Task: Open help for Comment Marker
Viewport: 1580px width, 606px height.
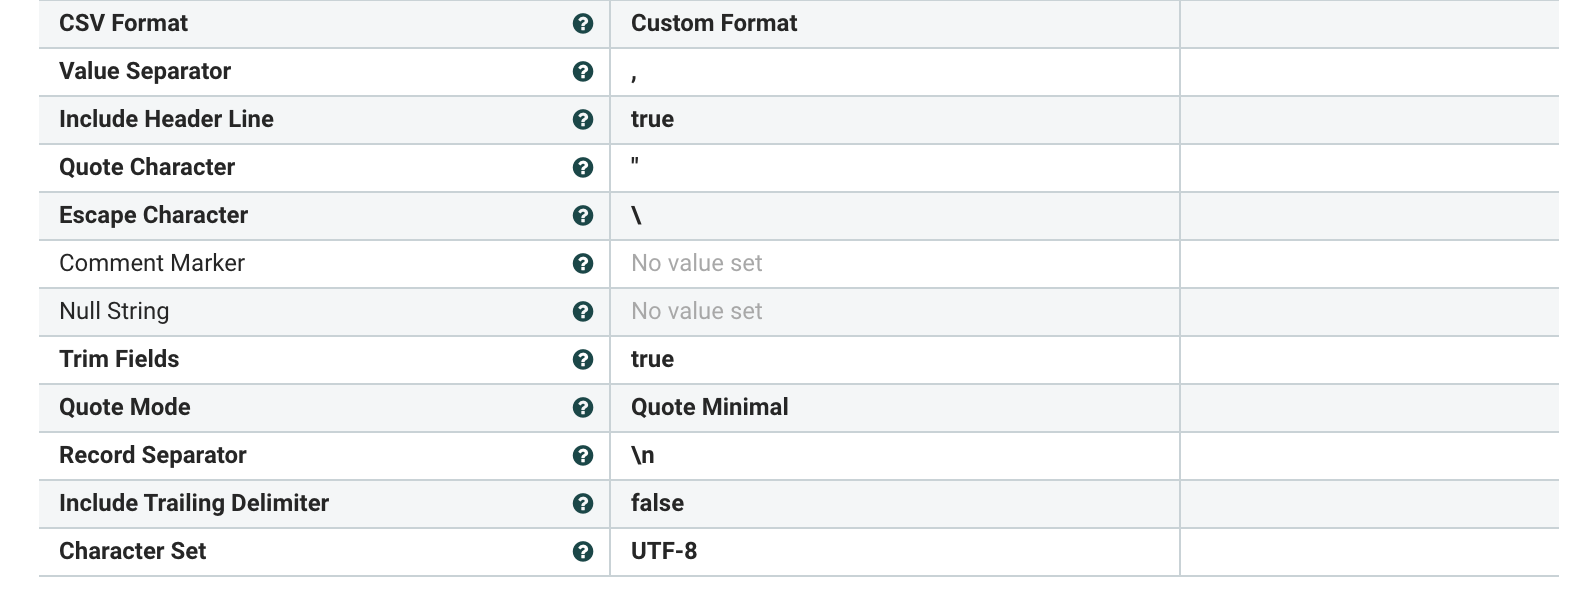Action: [x=583, y=263]
